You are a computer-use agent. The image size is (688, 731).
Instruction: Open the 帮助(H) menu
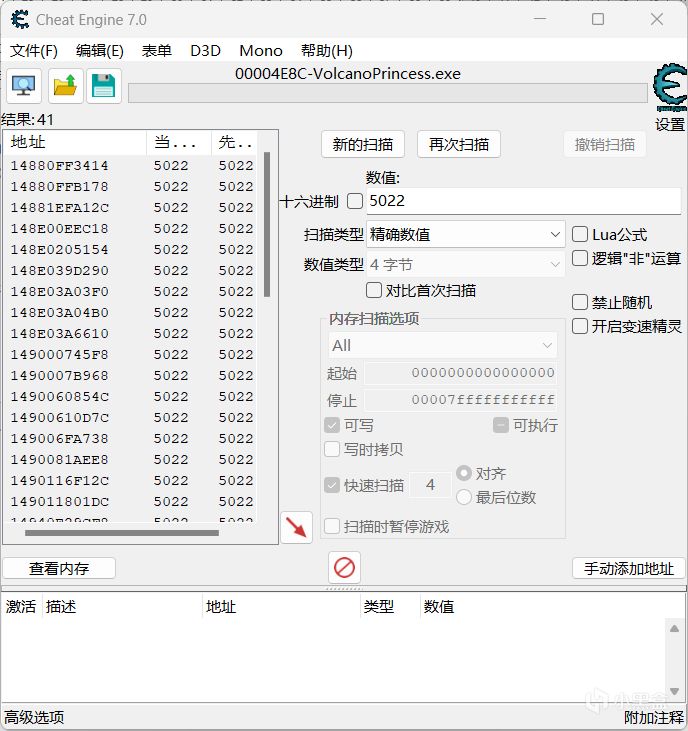tap(327, 50)
